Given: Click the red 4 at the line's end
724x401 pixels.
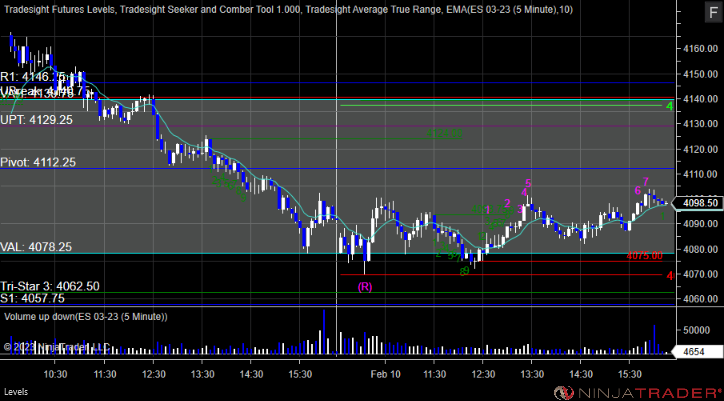Looking at the screenshot, I should tap(670, 276).
